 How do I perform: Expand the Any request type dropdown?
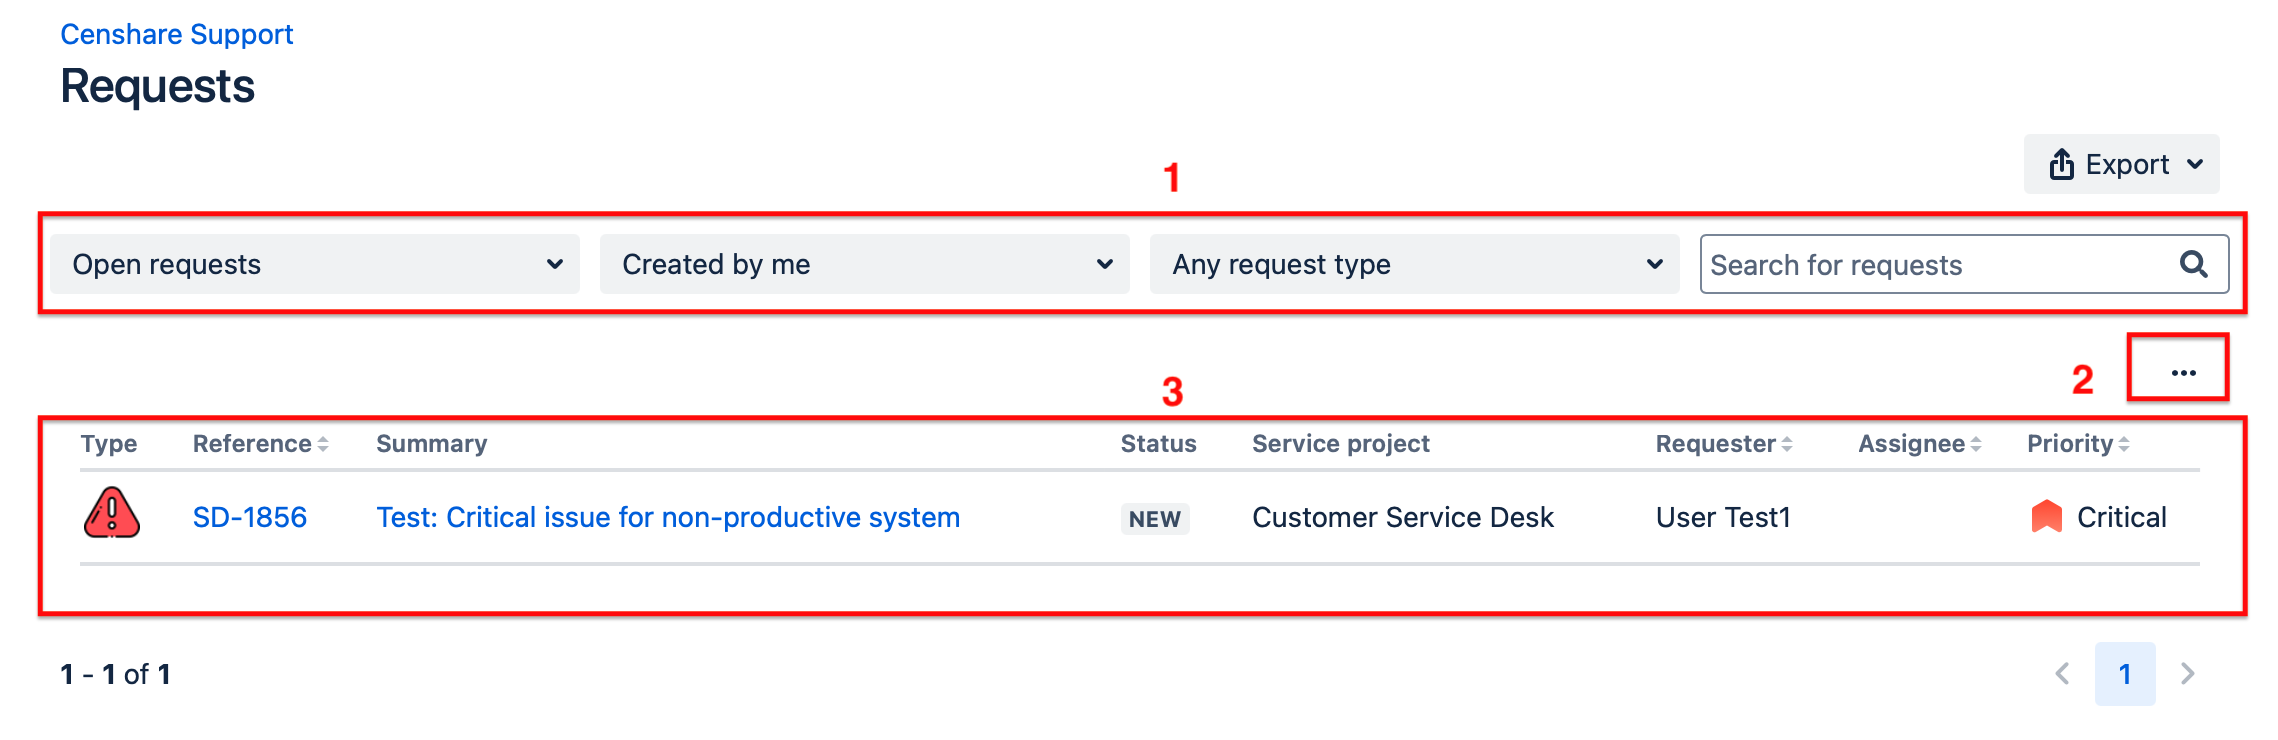[x=1414, y=264]
